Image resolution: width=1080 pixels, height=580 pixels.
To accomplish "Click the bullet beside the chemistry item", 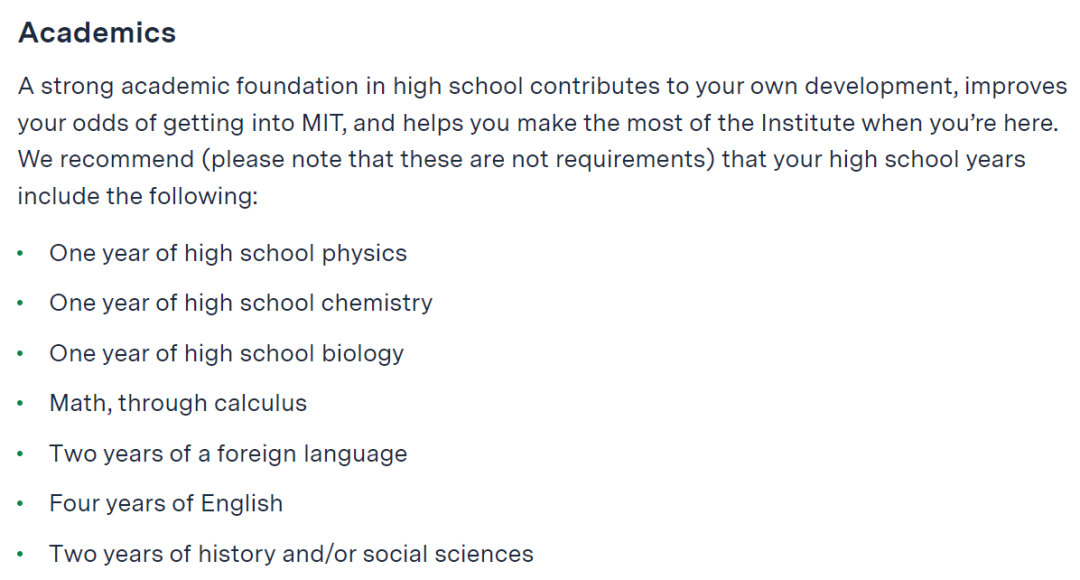I will (x=21, y=304).
